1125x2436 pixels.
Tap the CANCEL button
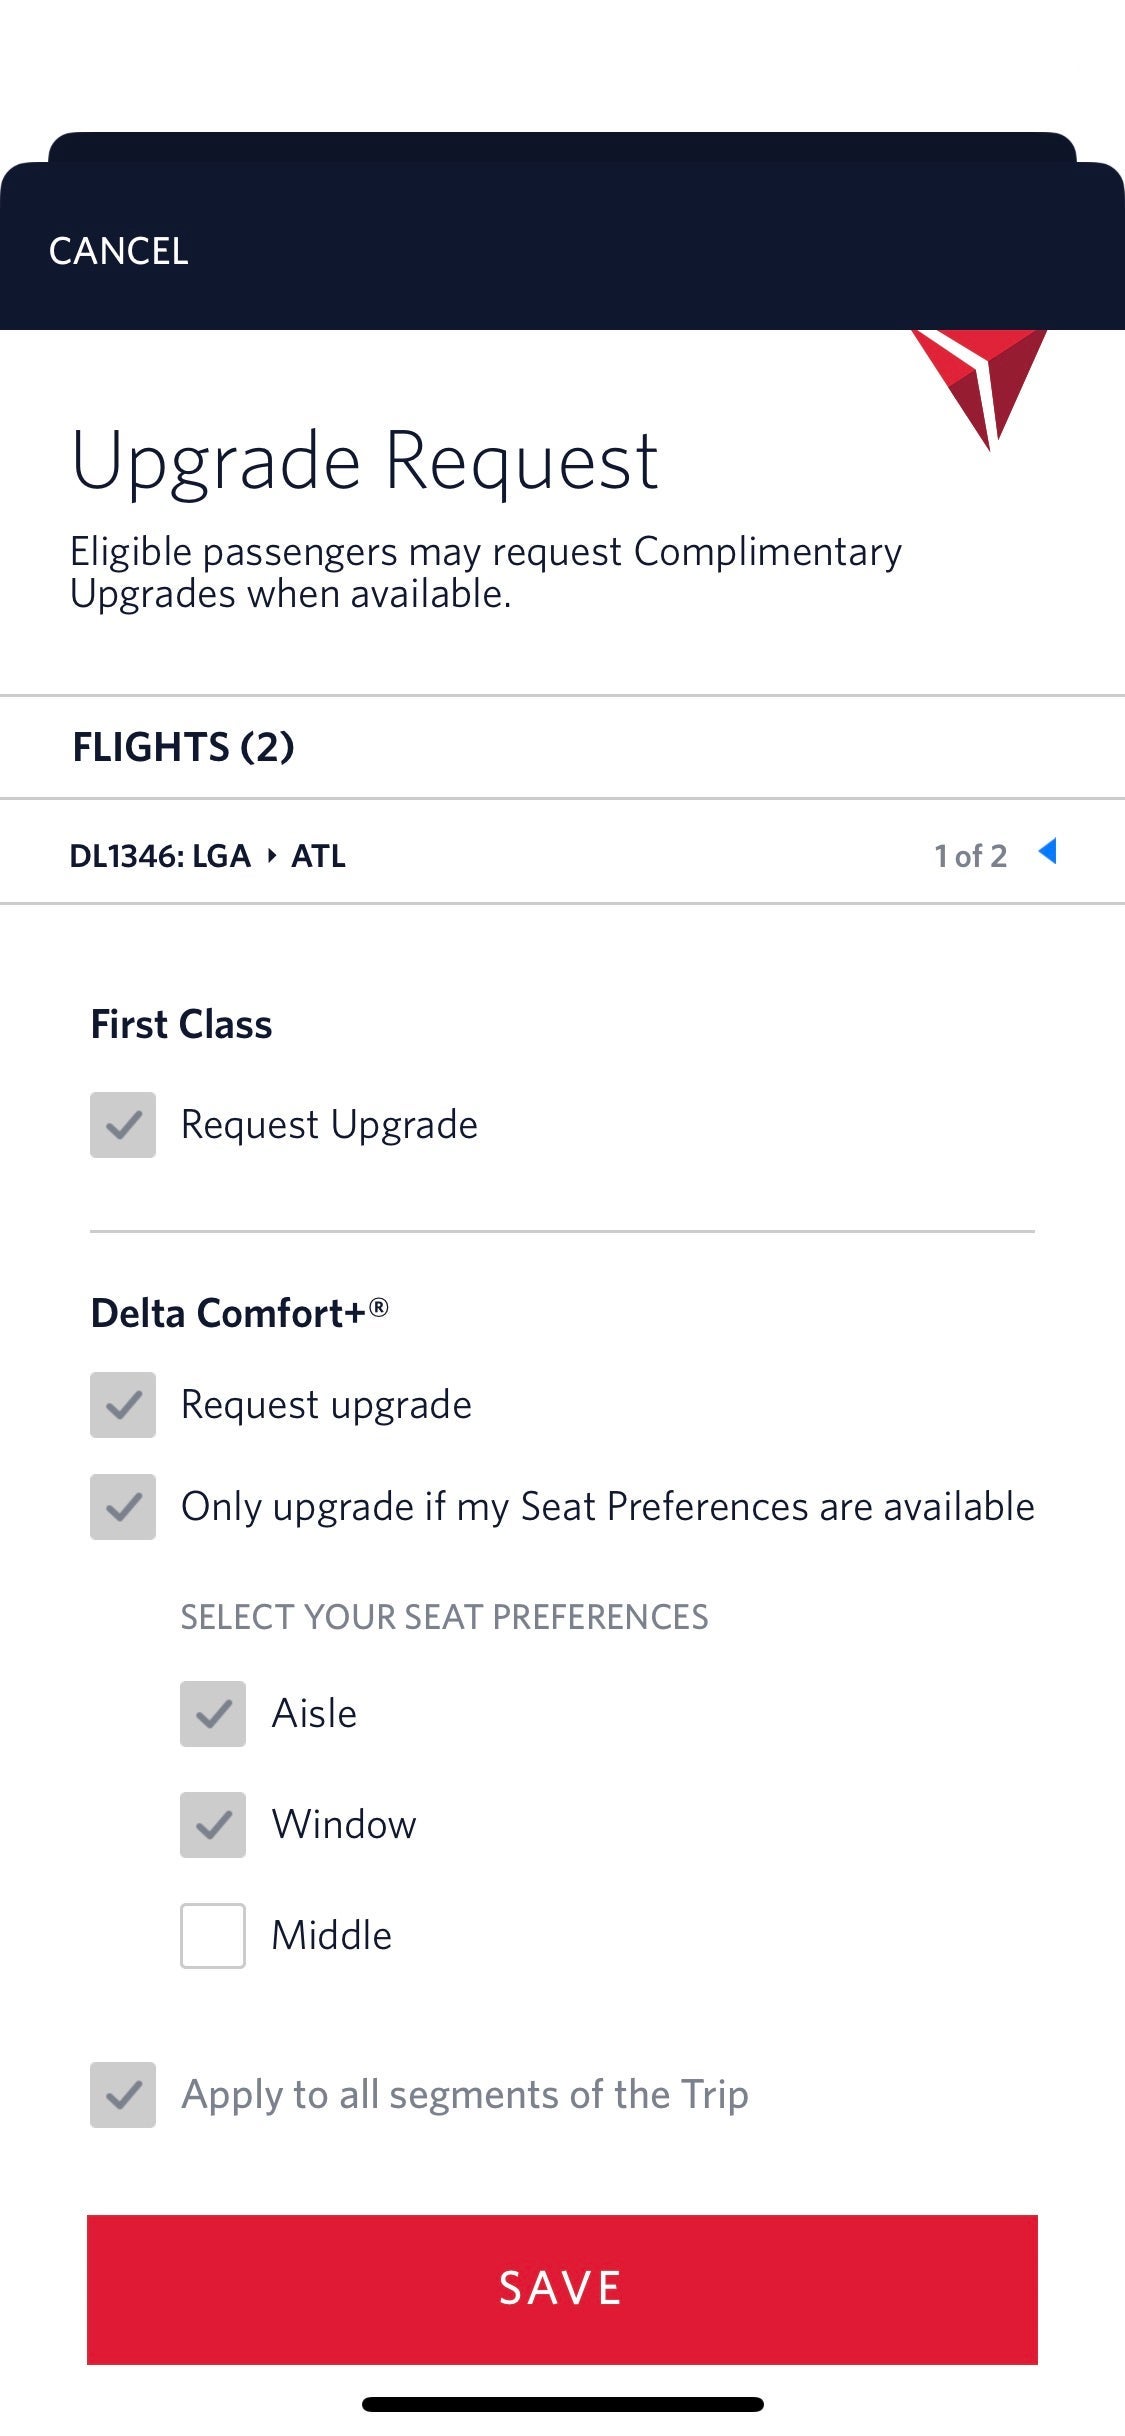118,251
